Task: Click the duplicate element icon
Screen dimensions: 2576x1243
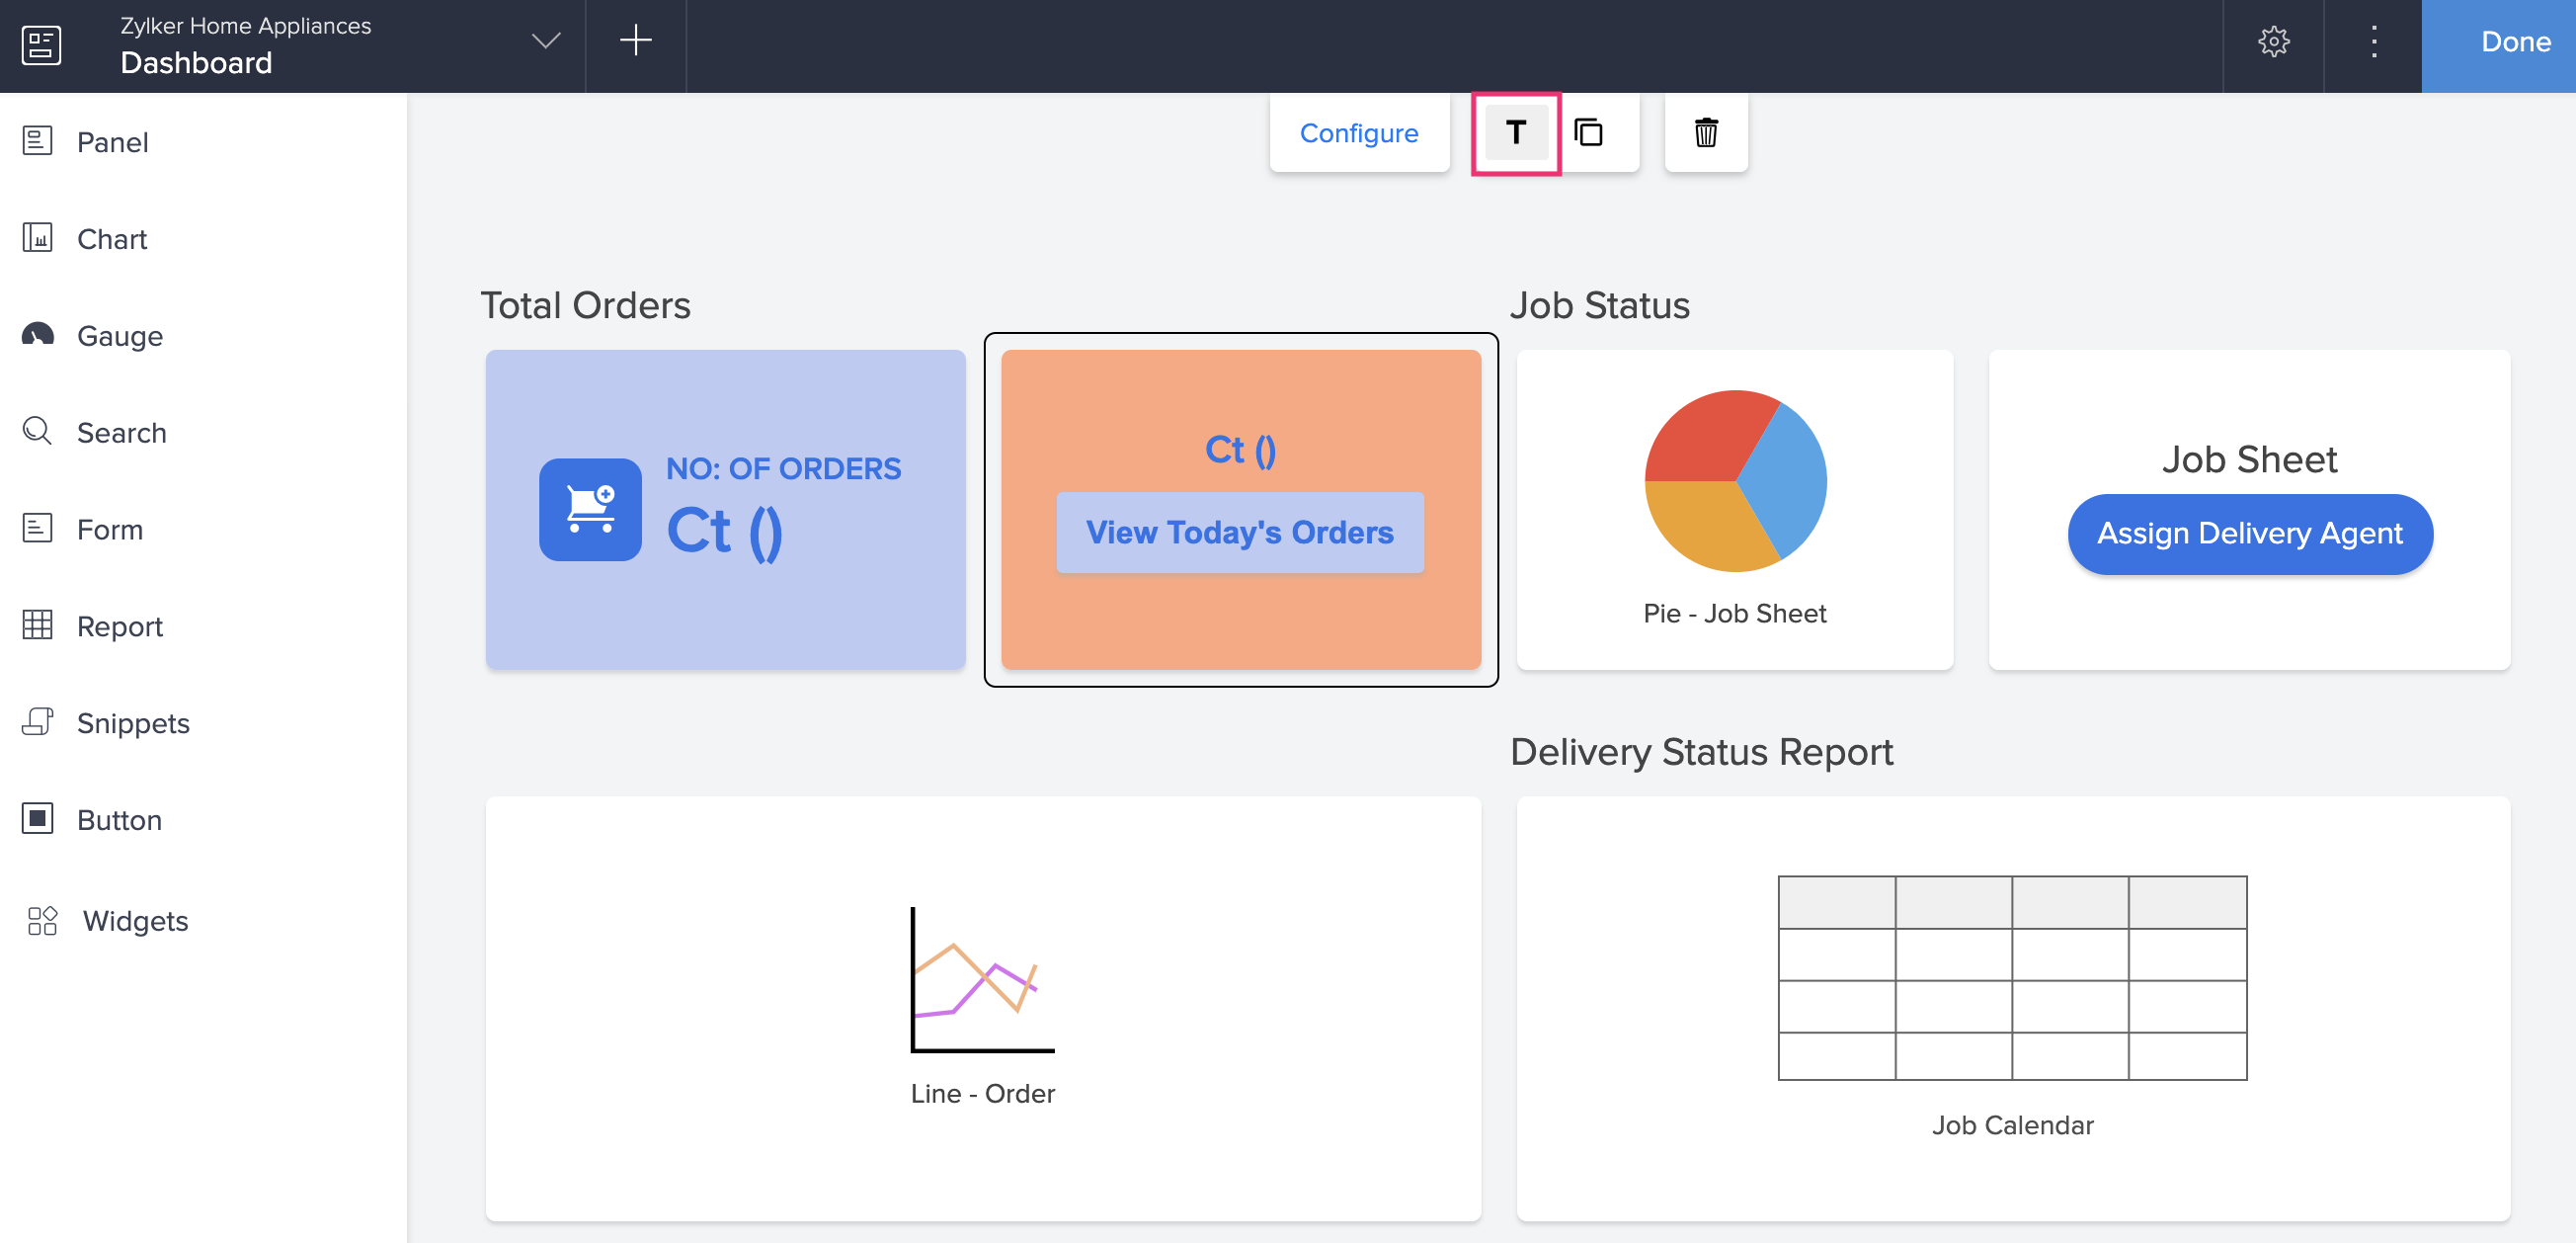Action: tap(1588, 133)
